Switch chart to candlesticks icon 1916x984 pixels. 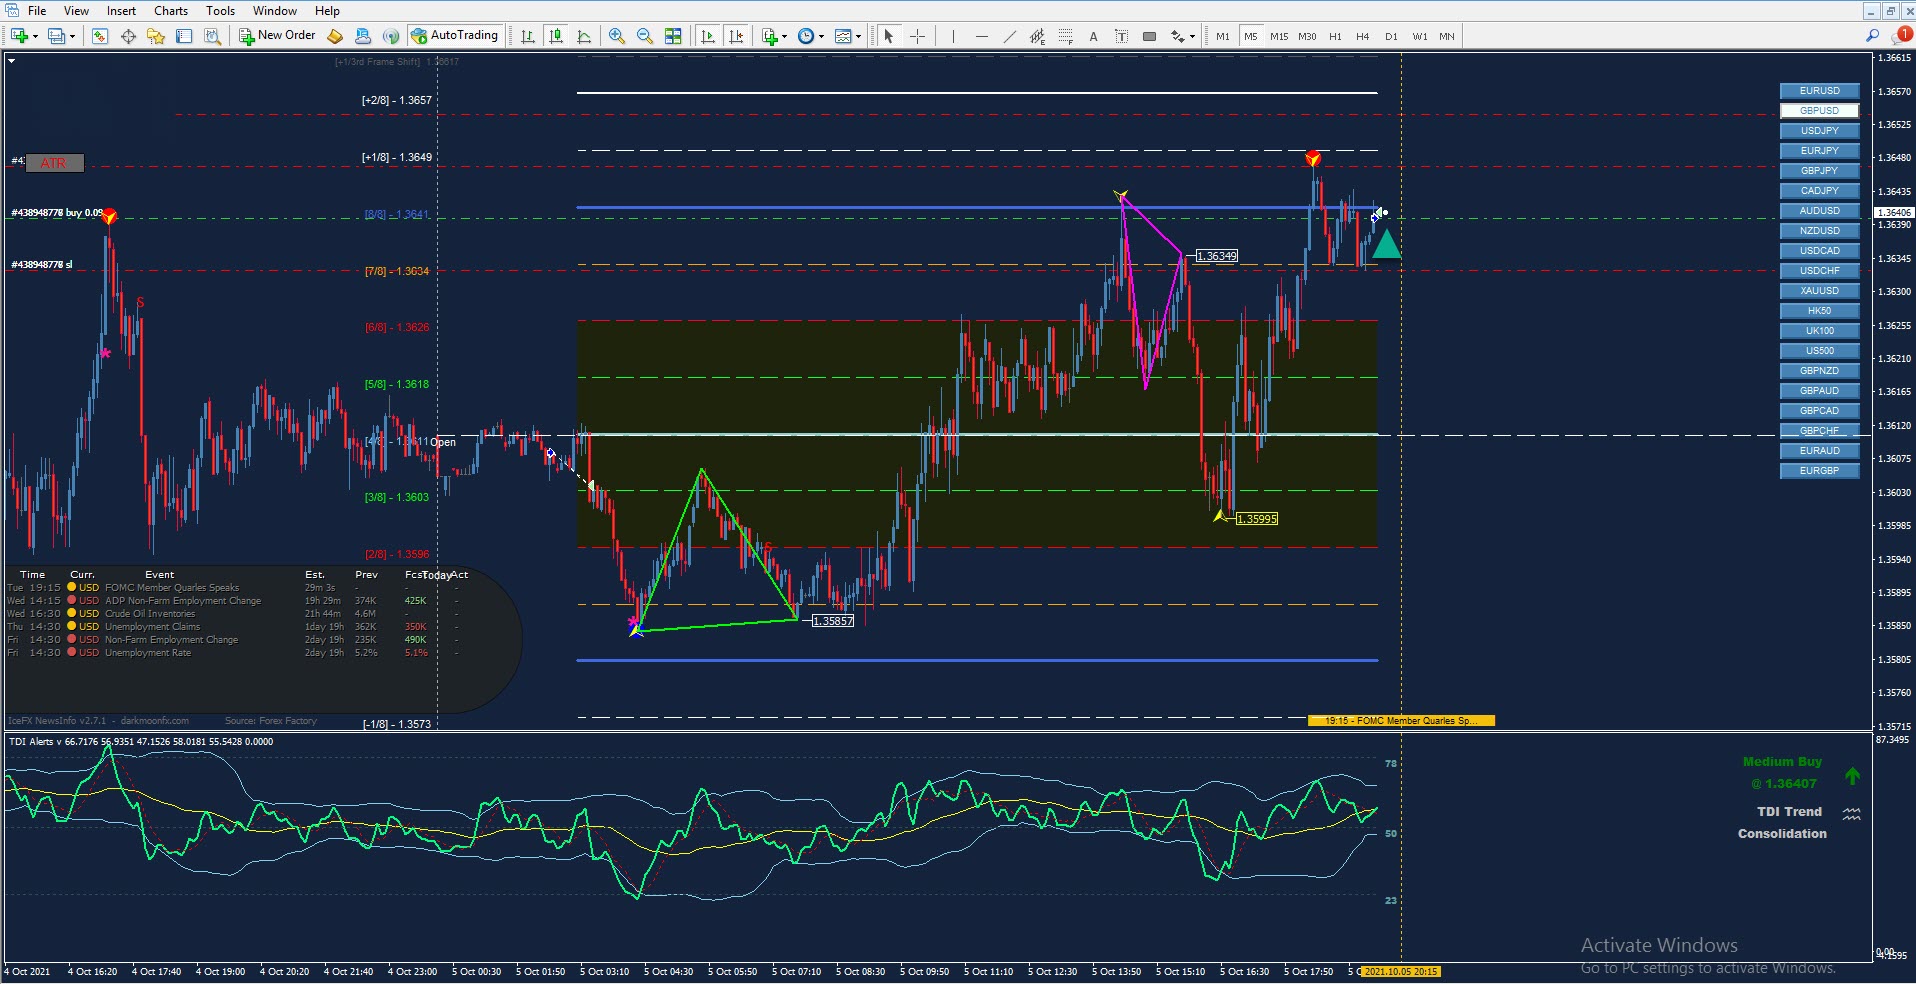coord(556,36)
